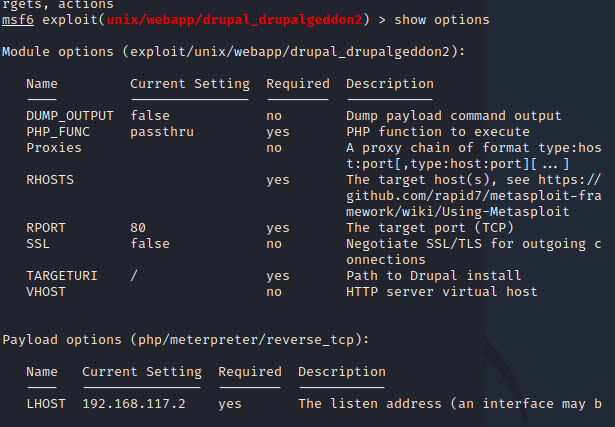The height and width of the screenshot is (427, 615).
Task: Click the 'false' value for SSL
Action: coord(150,244)
